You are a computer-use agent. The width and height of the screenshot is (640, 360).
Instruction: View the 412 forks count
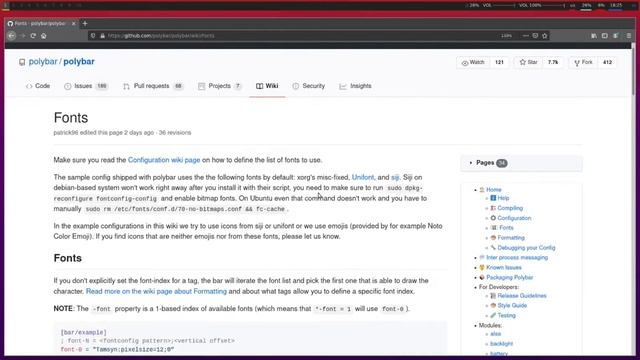[x=607, y=62]
